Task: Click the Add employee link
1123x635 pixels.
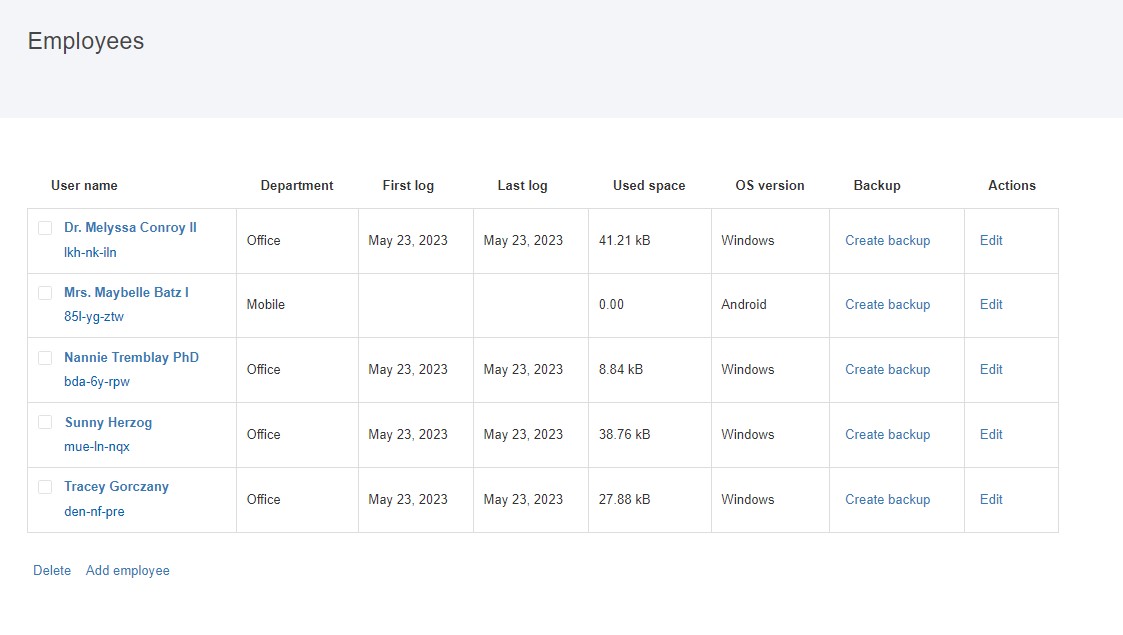Action: tap(127, 571)
